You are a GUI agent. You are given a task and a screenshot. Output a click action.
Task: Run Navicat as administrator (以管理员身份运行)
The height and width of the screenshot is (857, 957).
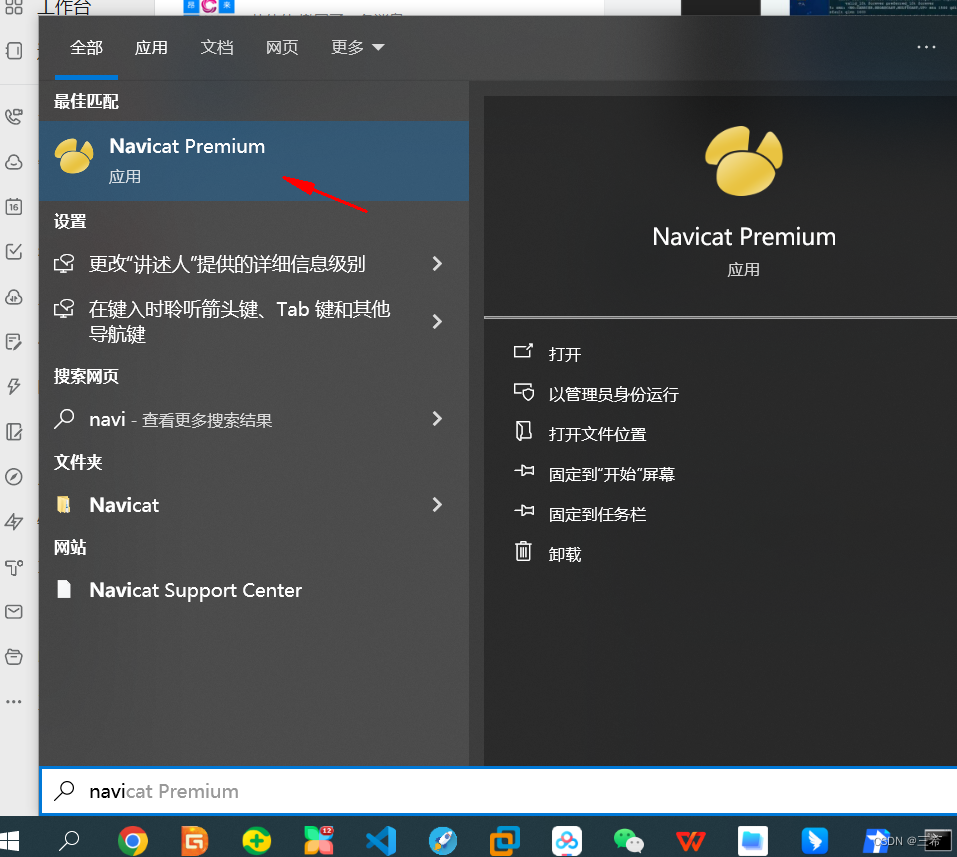click(x=613, y=394)
